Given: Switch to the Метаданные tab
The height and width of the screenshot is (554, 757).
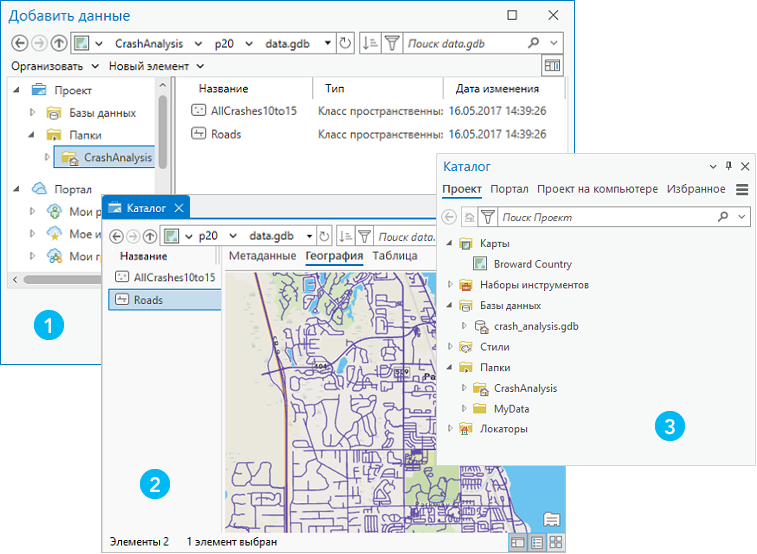Looking at the screenshot, I should click(263, 256).
